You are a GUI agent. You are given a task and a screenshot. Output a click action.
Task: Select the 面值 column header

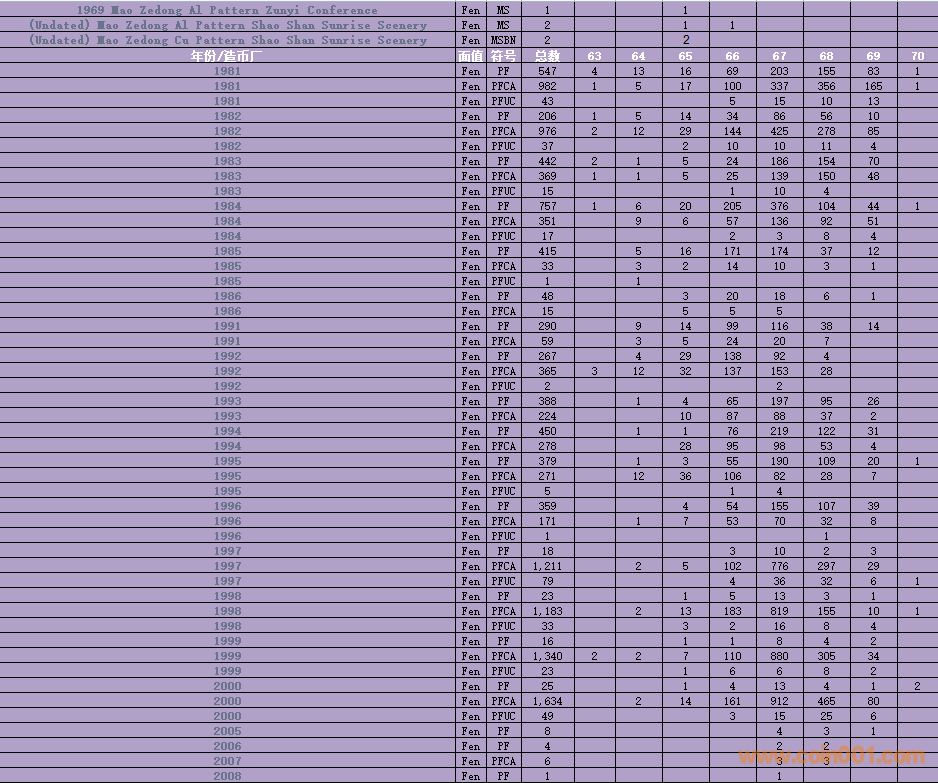(470, 56)
